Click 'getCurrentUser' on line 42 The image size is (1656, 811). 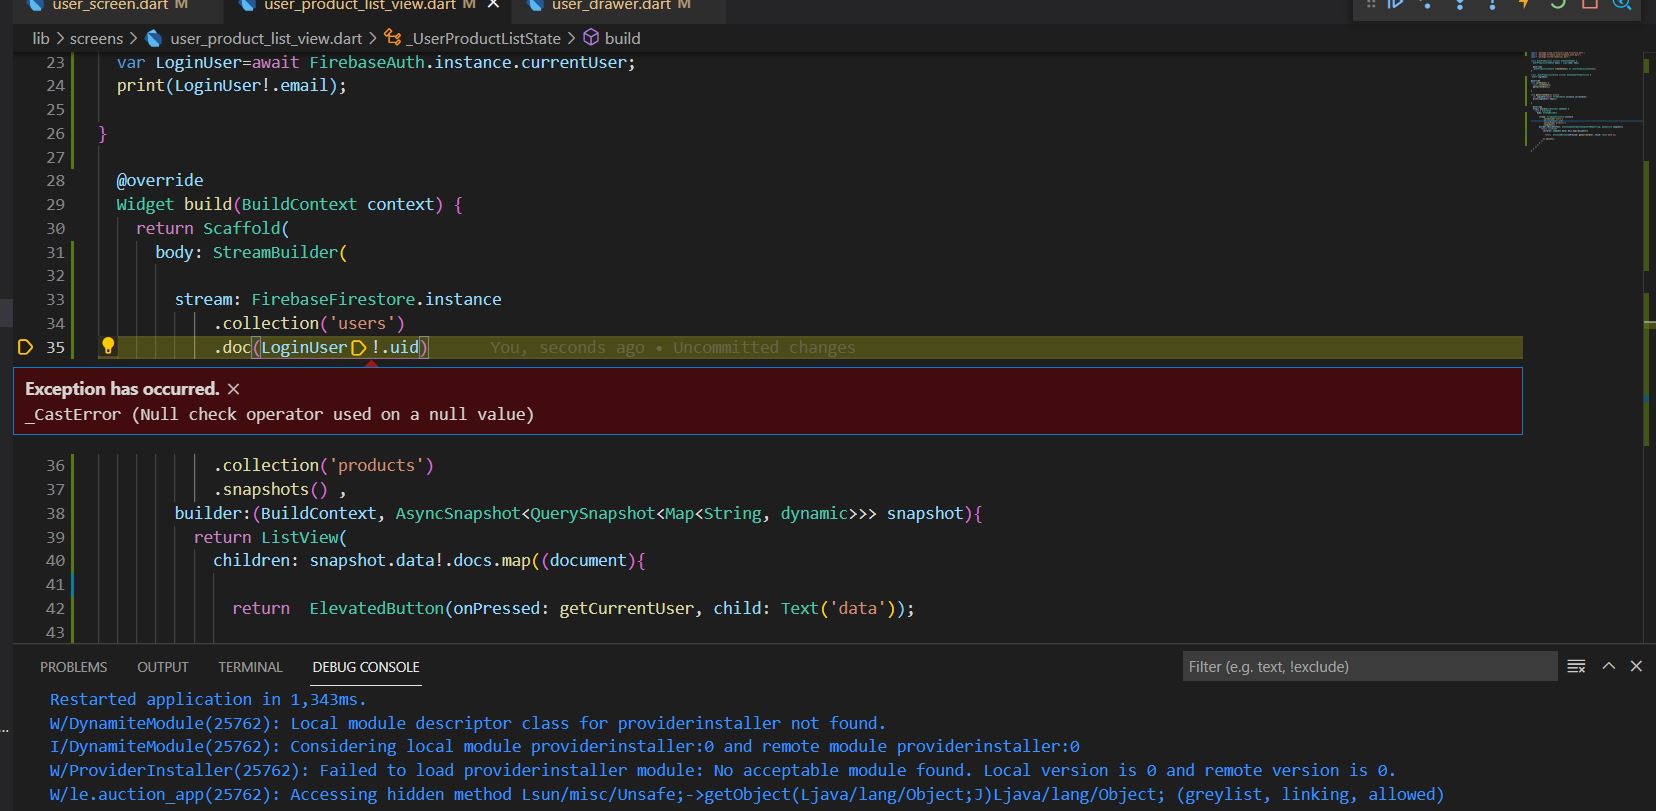626,608
